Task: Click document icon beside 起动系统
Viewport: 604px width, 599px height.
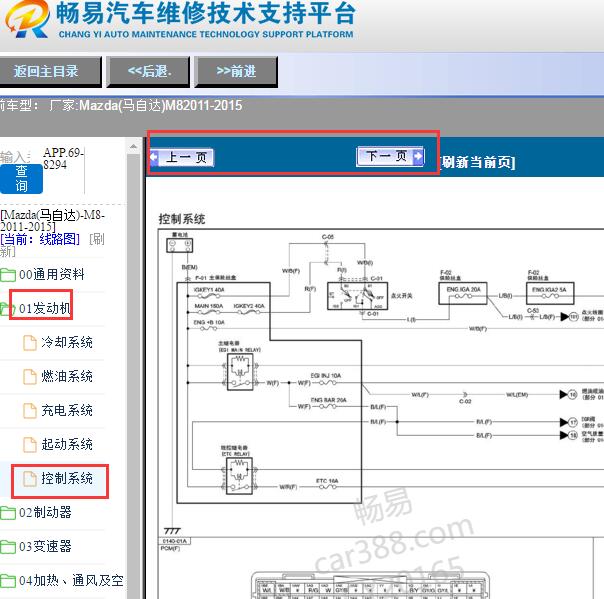Action: click(x=30, y=445)
